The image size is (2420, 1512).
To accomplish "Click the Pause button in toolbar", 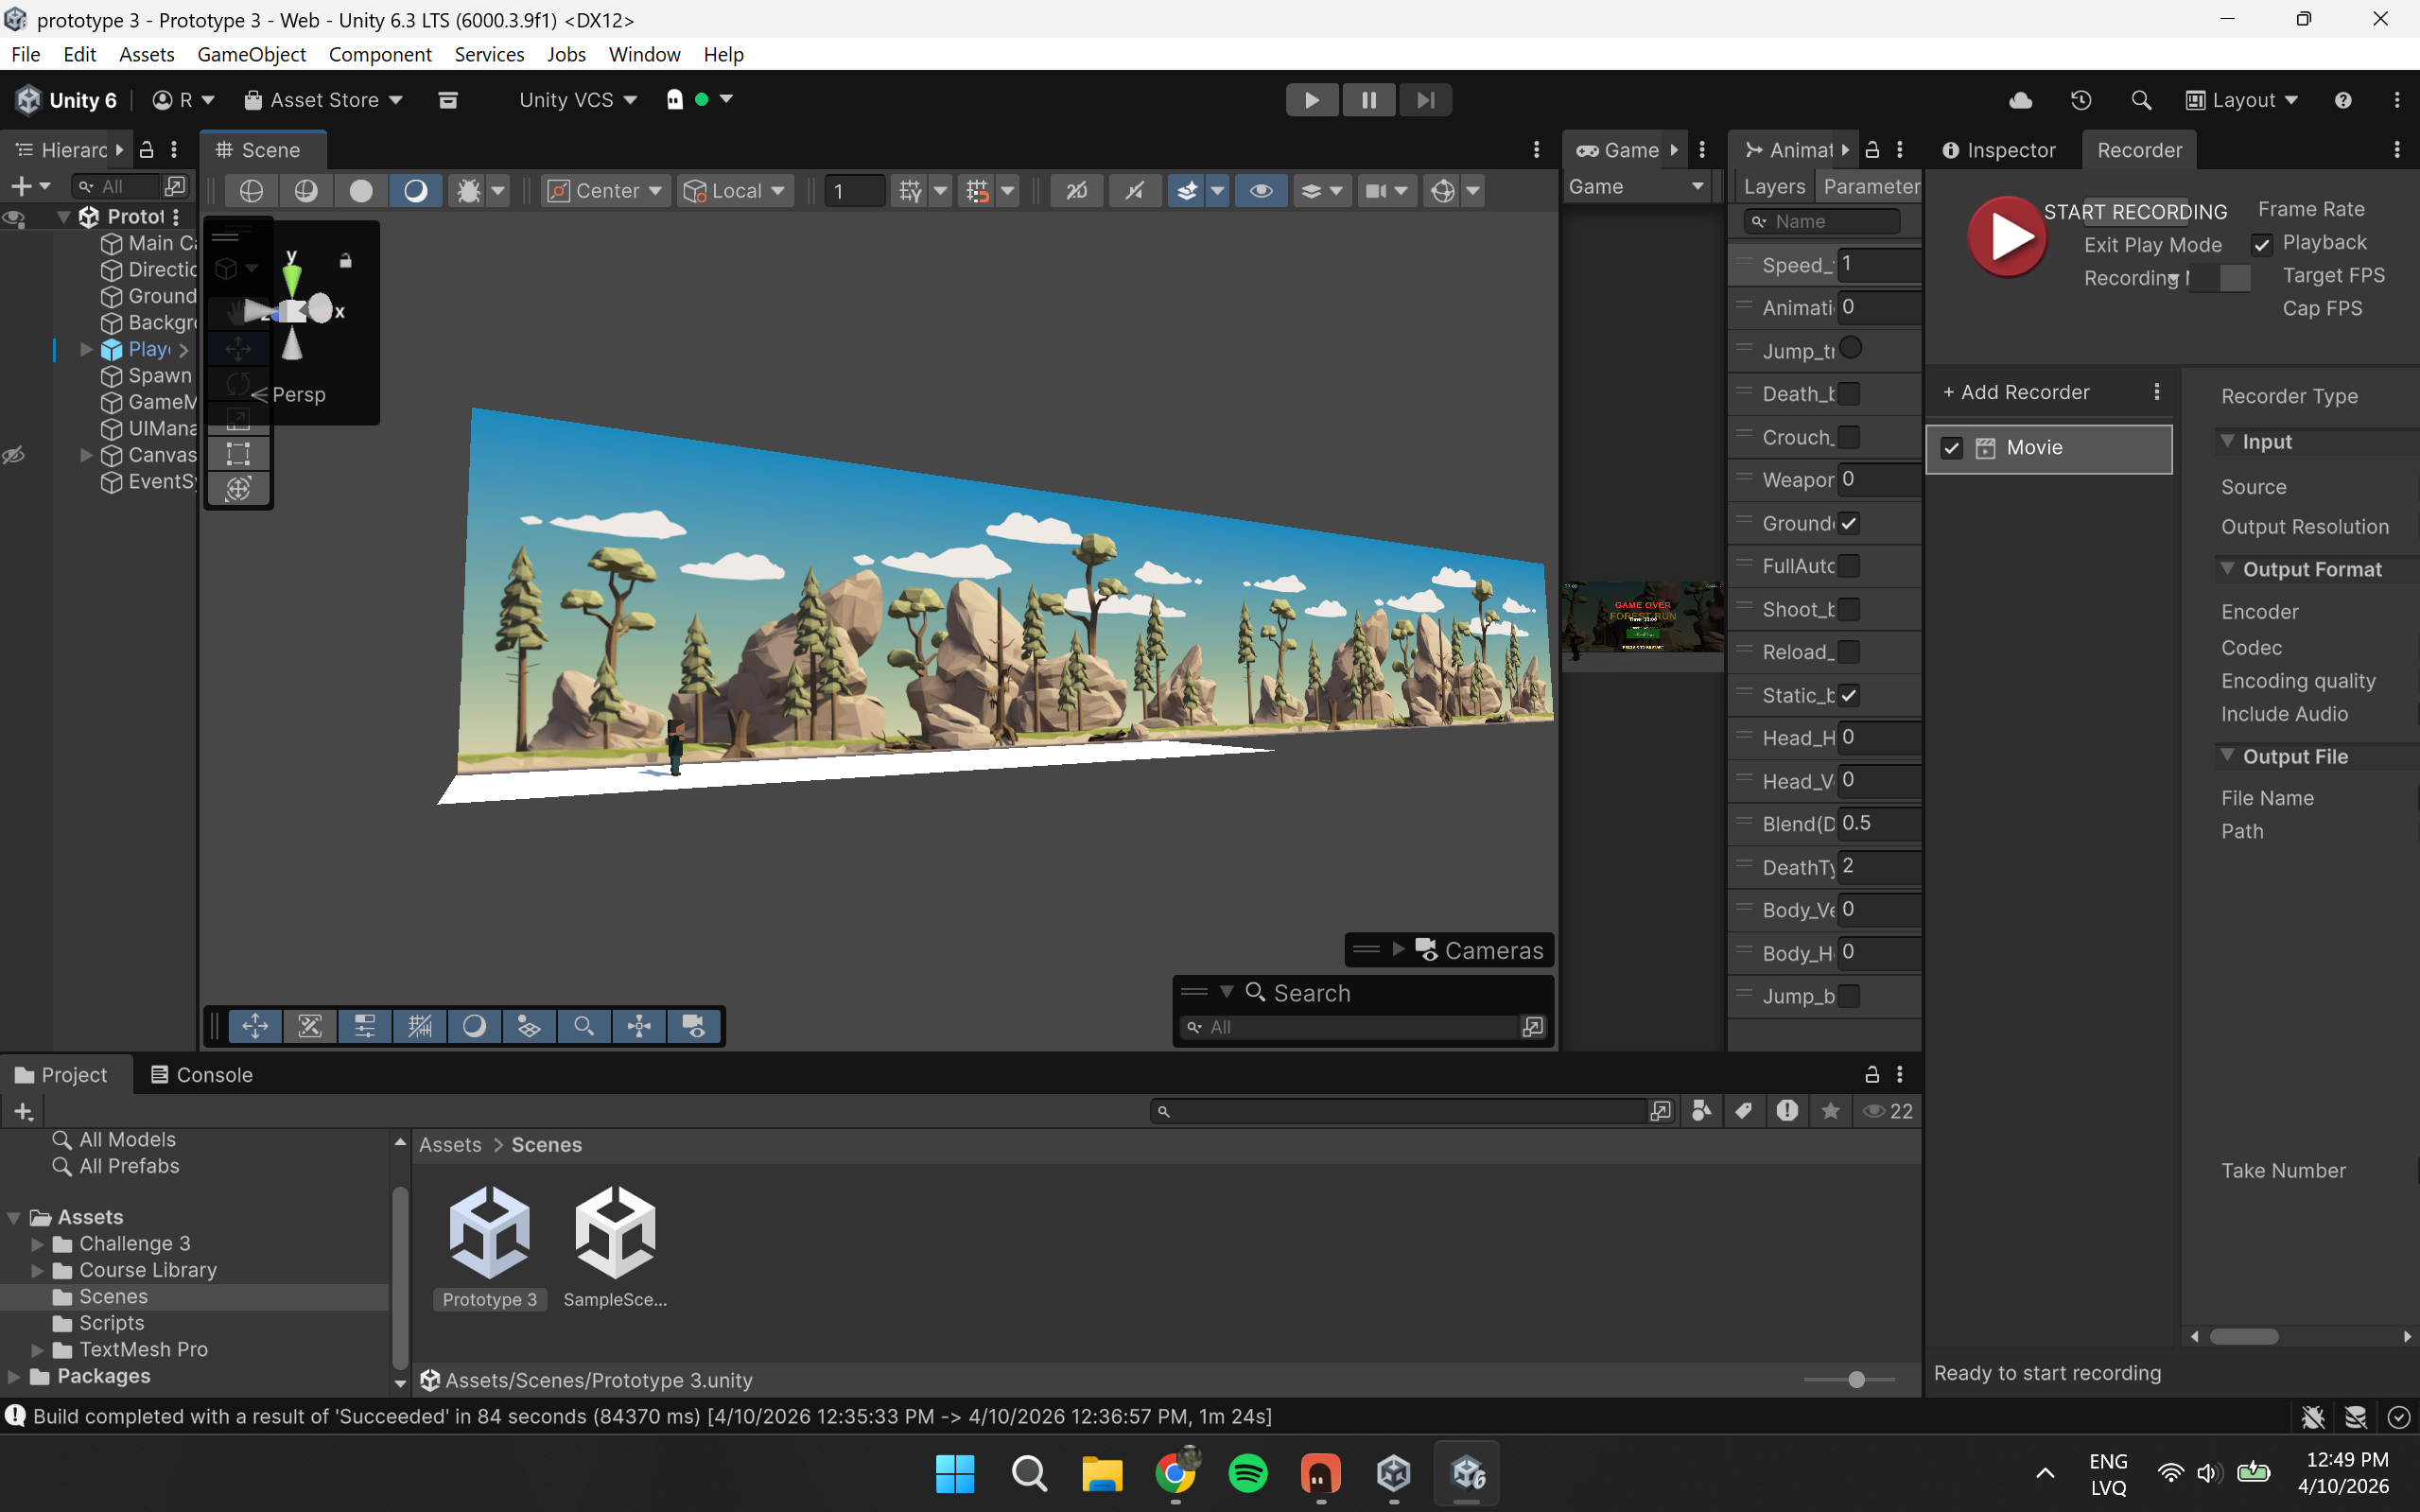I will pos(1368,100).
